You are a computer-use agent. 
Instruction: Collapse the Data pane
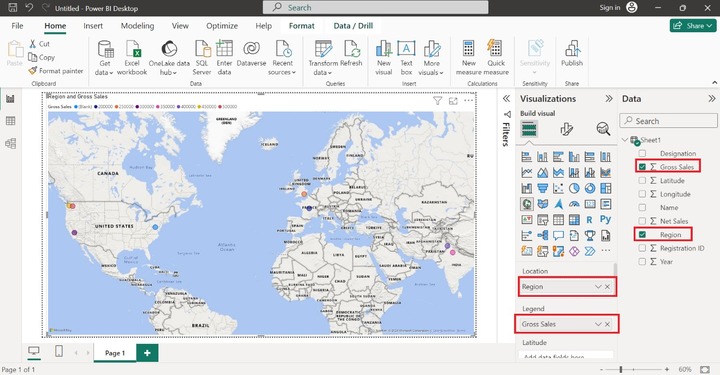pos(711,99)
